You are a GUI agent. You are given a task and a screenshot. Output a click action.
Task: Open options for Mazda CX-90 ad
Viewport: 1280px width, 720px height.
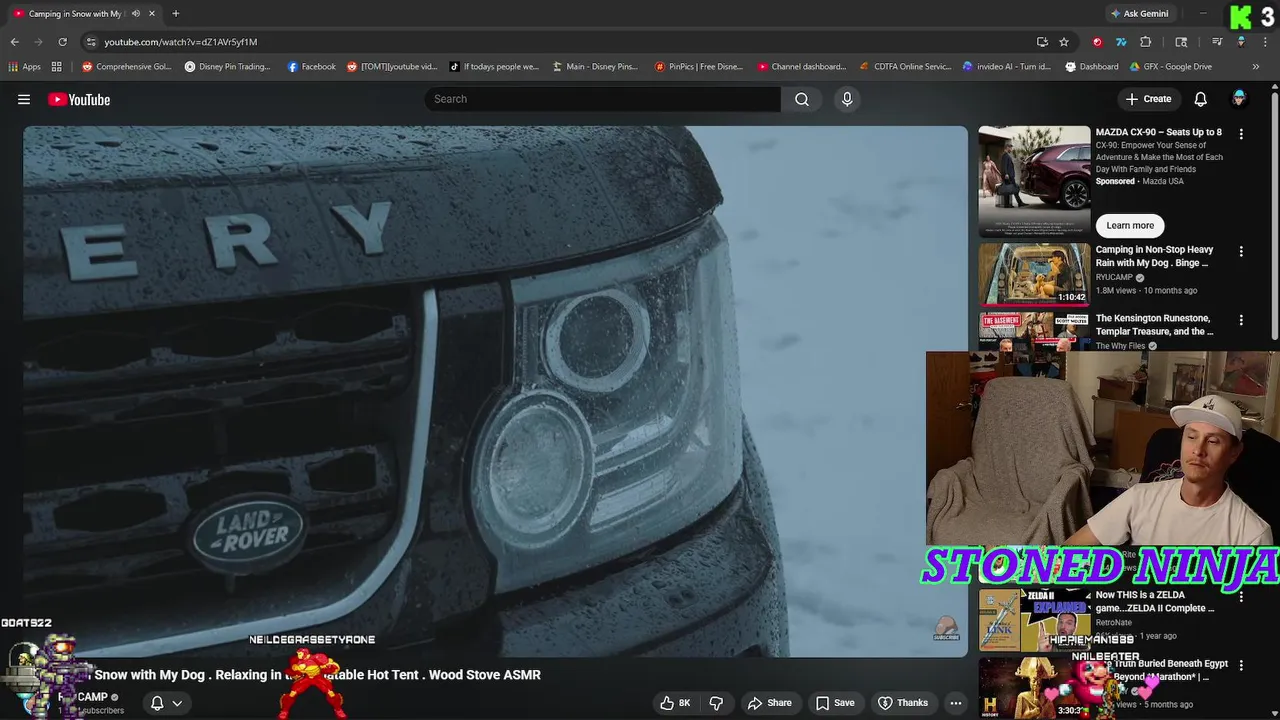1241,133
